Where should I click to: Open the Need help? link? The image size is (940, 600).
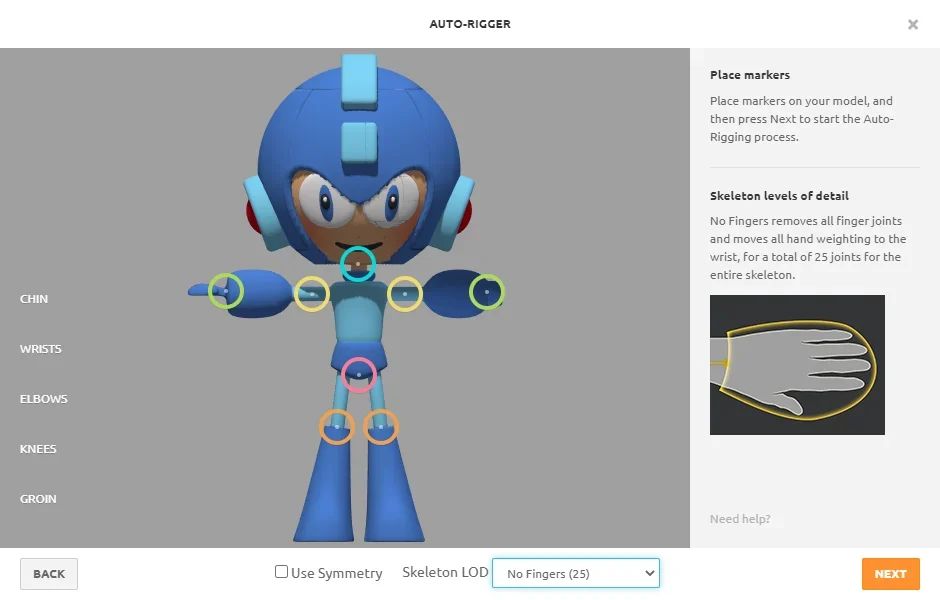740,518
